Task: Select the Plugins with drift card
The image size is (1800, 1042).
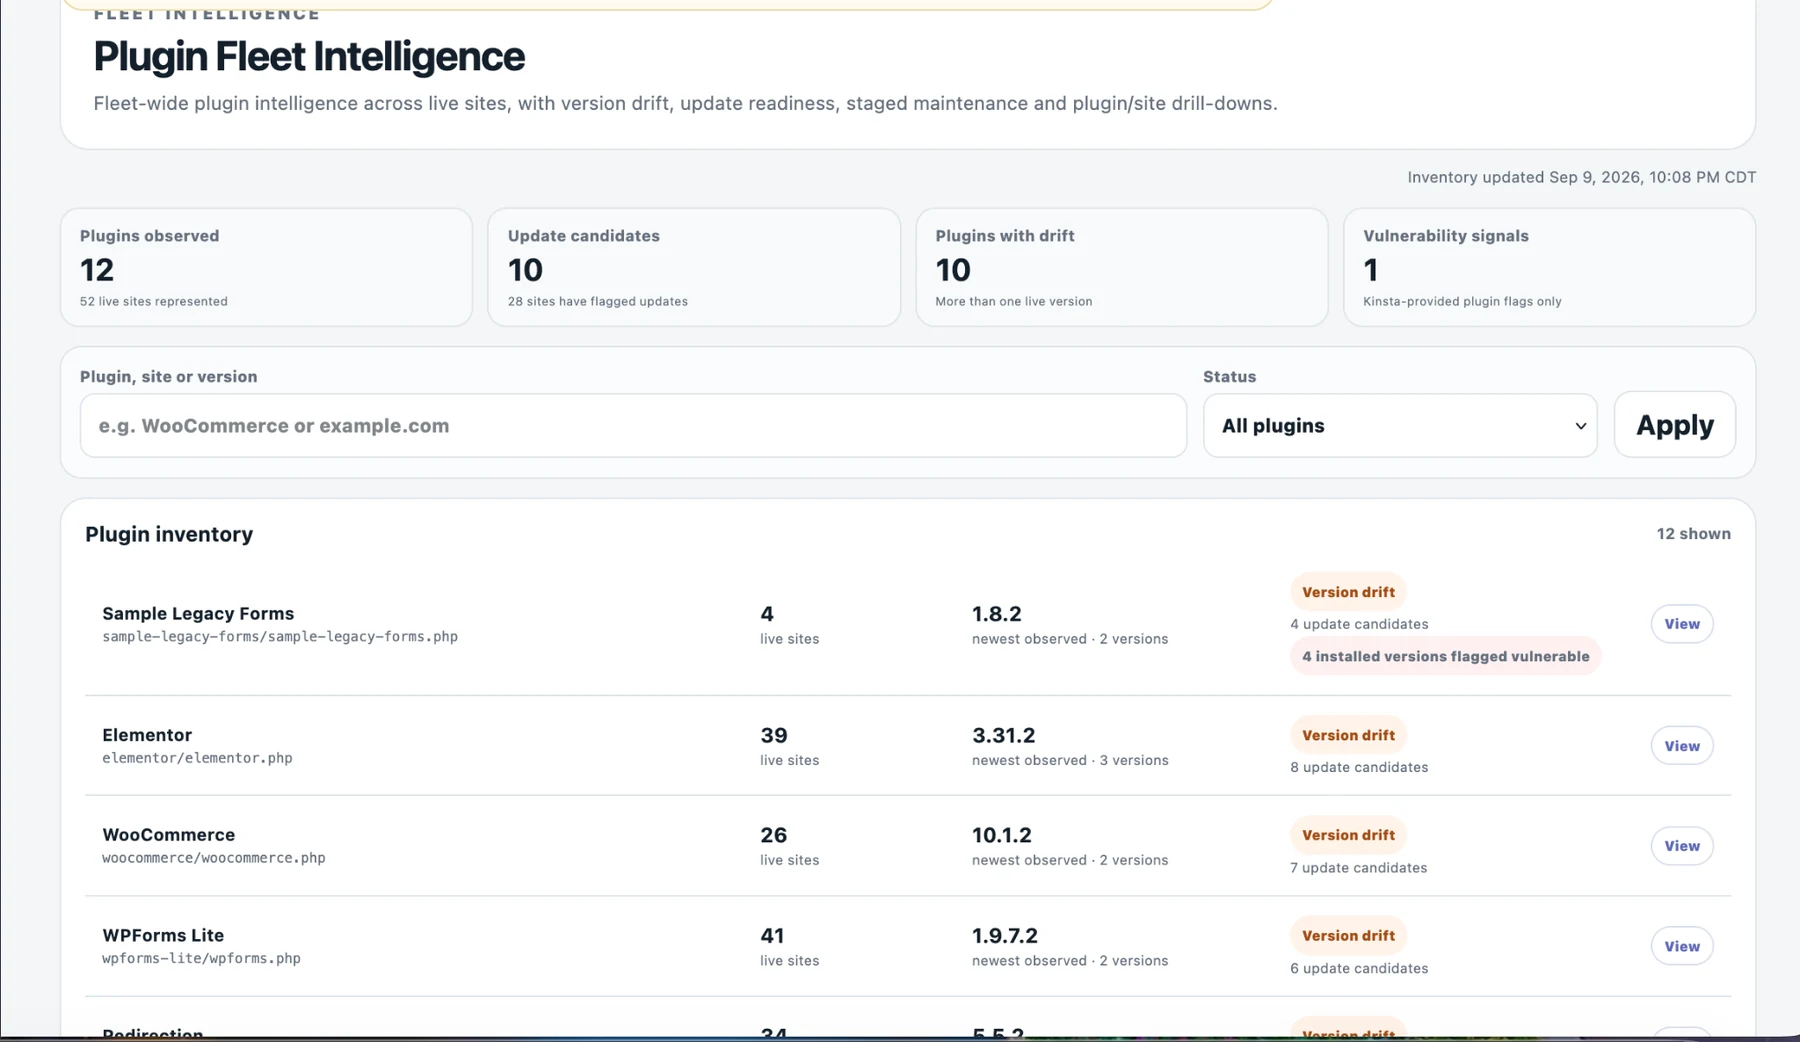Action: (x=1122, y=267)
